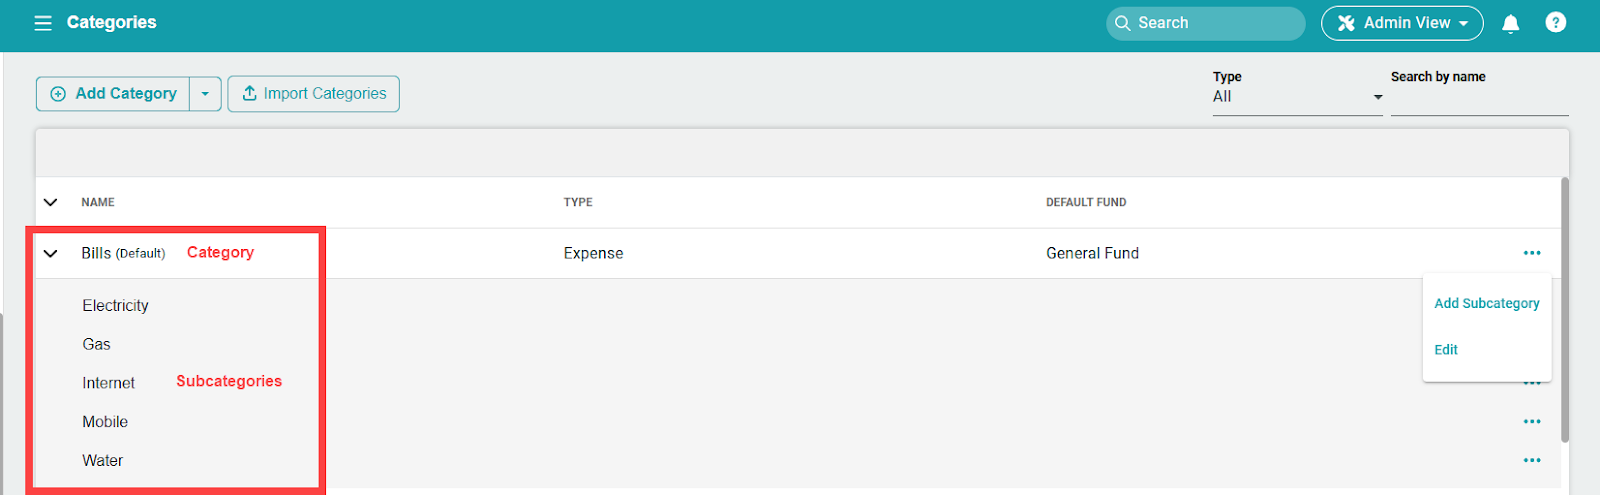Screen dimensions: 1600x495
Task: Open three-dot menu for Water subcategory
Action: [x=1531, y=460]
